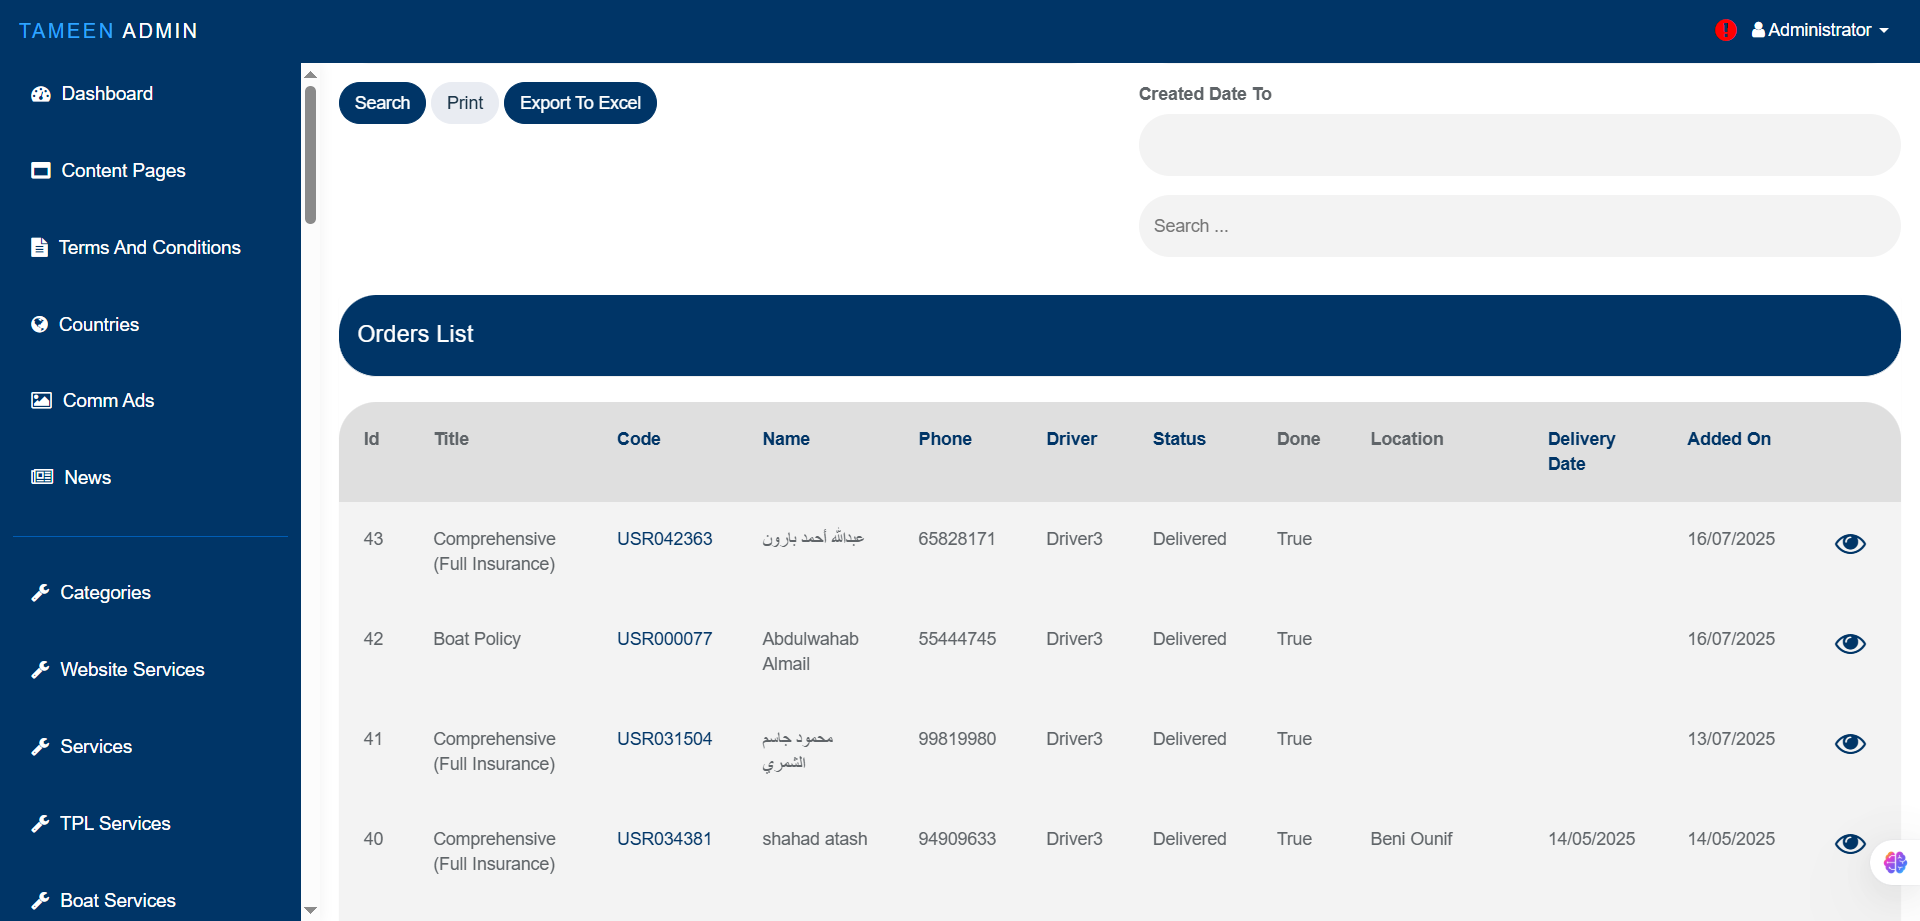
Task: View order 40 shahad atash eye icon
Action: 1850,843
